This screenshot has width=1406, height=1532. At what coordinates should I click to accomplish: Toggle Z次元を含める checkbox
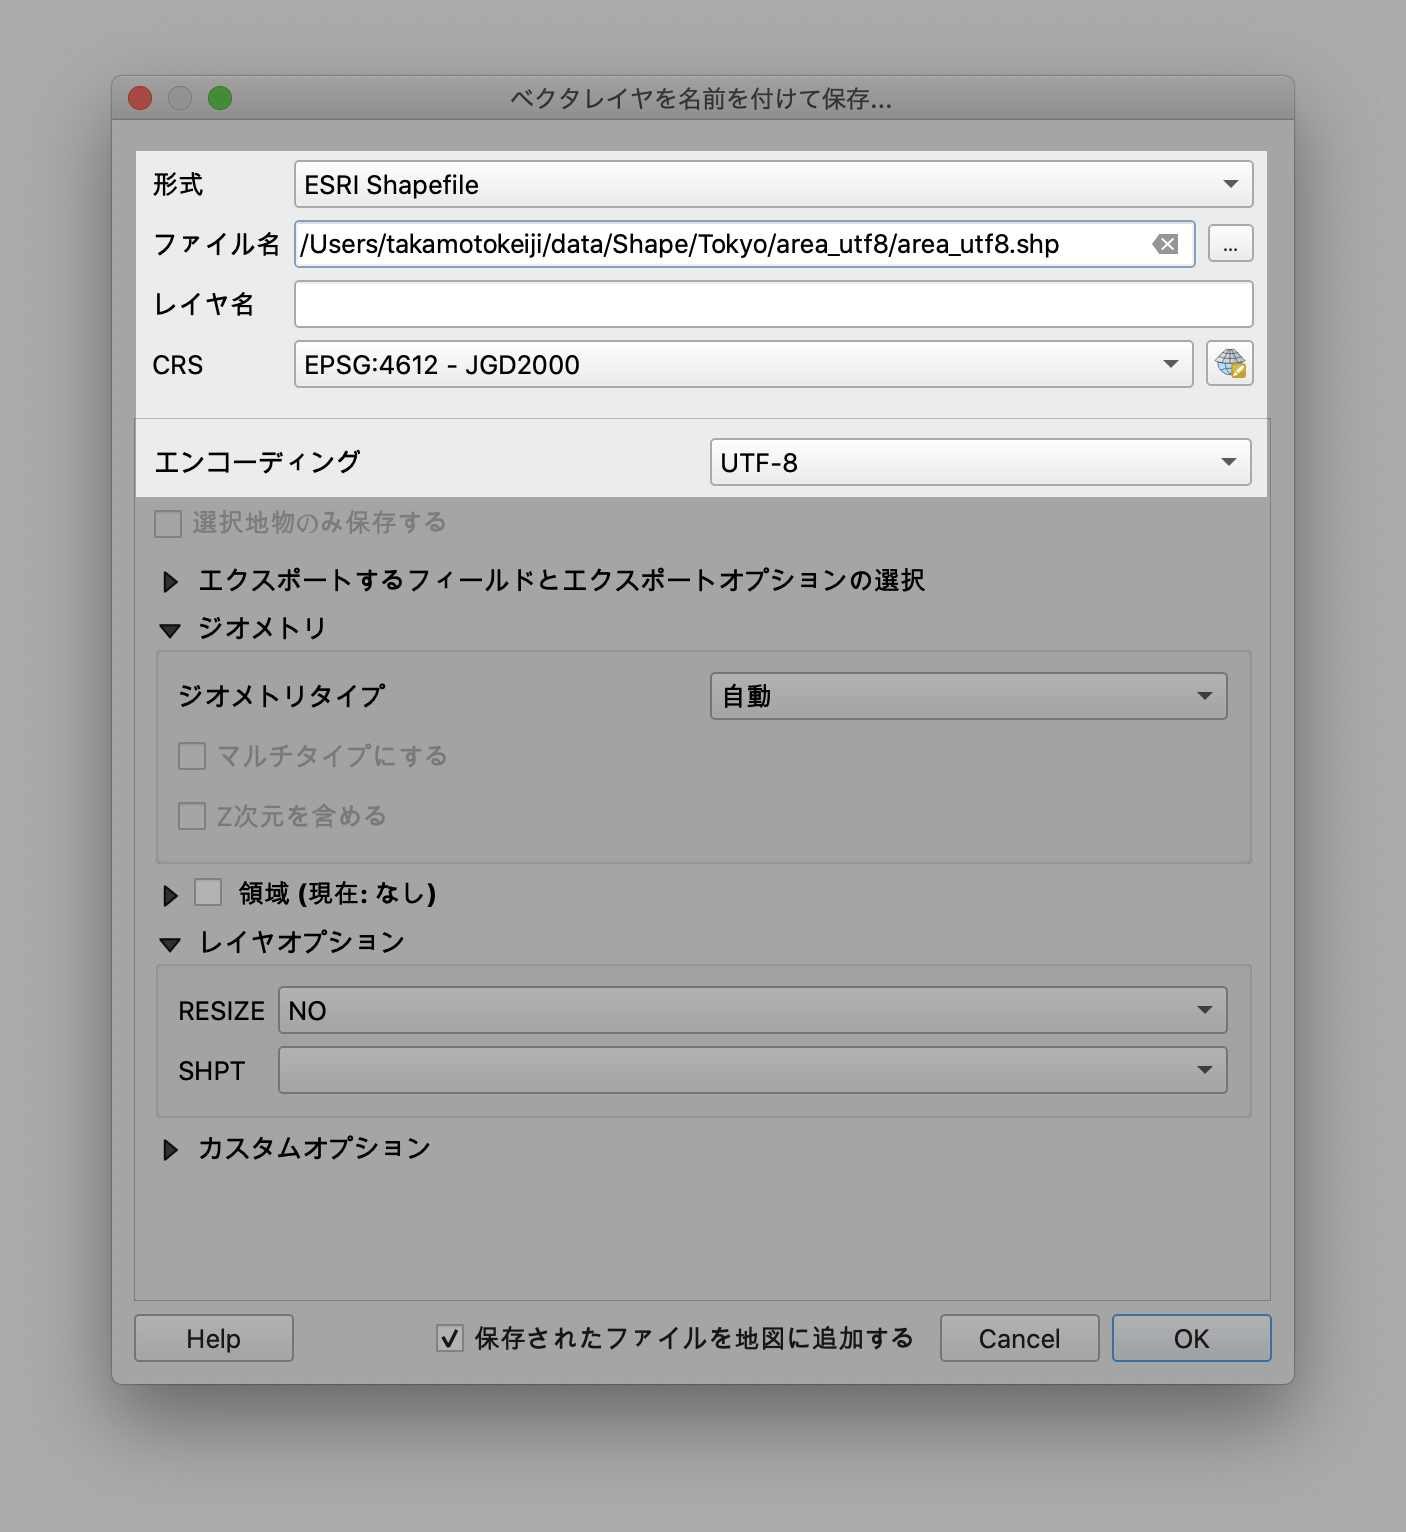(x=192, y=816)
